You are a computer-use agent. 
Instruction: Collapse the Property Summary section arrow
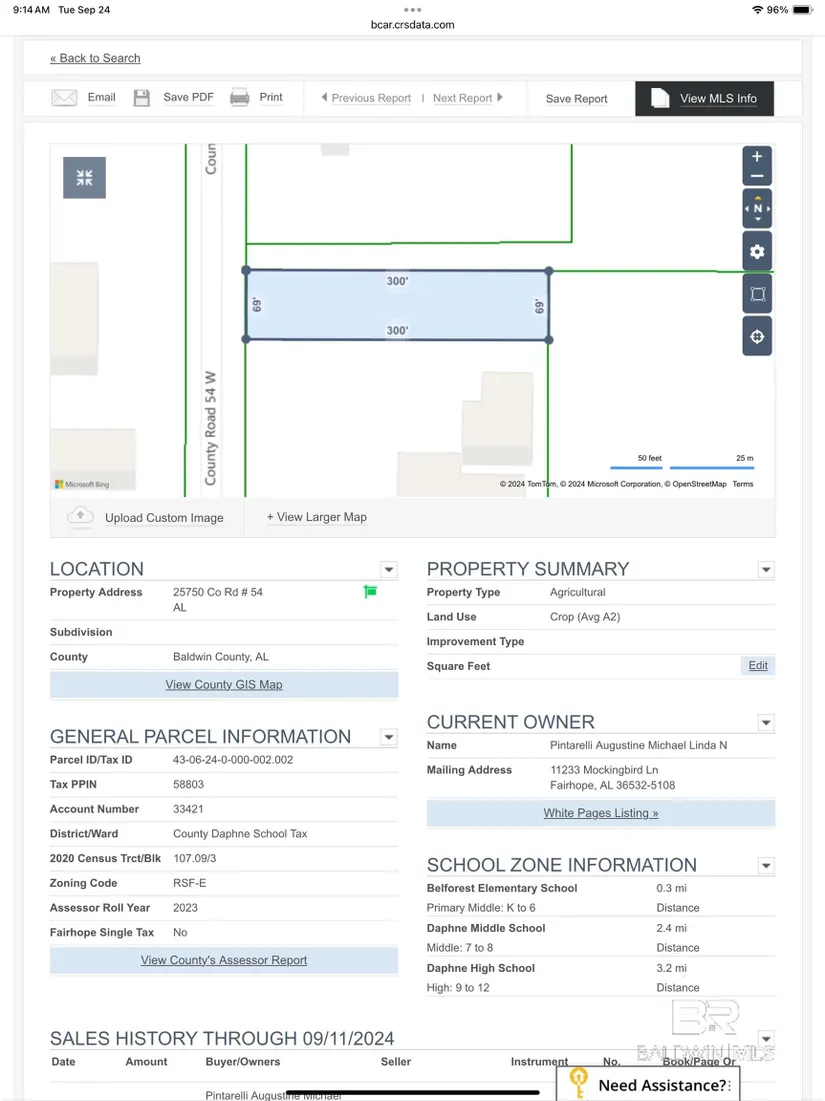tap(766, 570)
